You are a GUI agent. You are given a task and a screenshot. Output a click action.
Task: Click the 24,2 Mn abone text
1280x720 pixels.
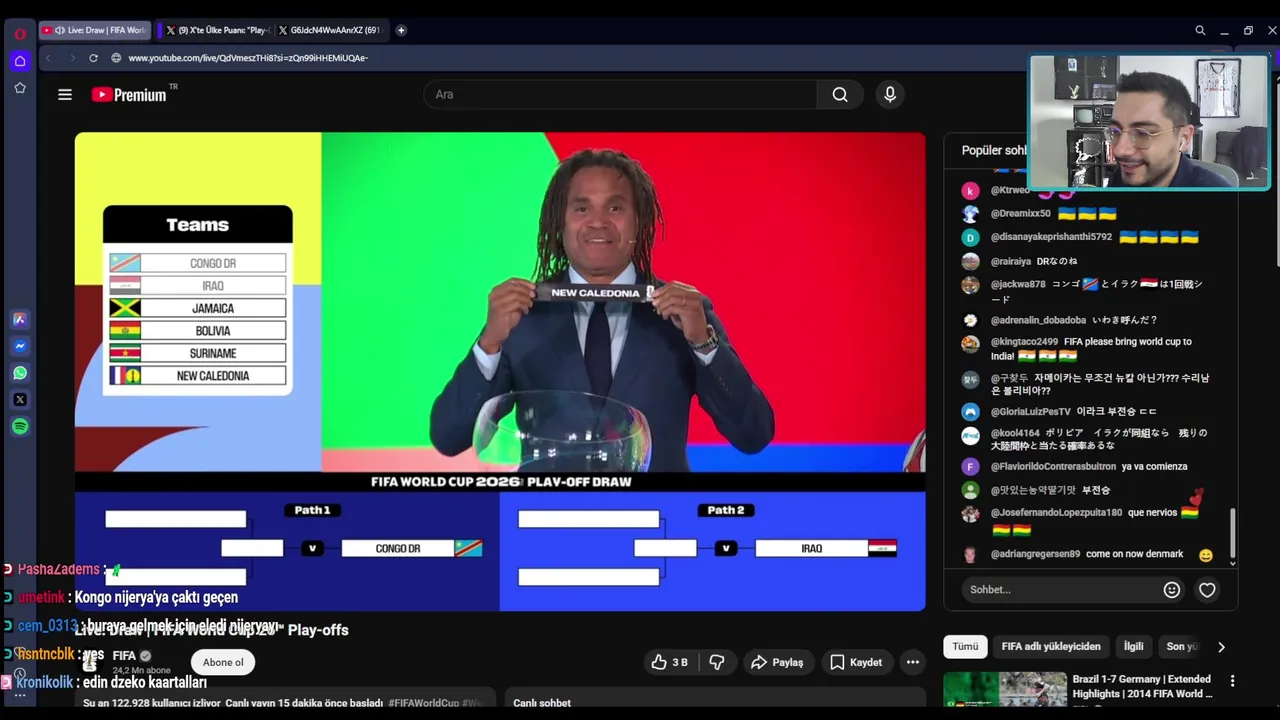141,670
